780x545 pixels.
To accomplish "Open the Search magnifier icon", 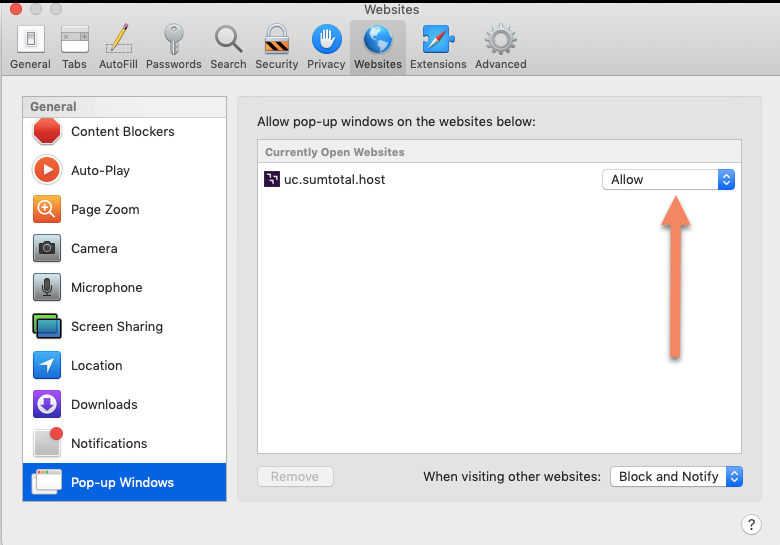I will click(x=228, y=39).
